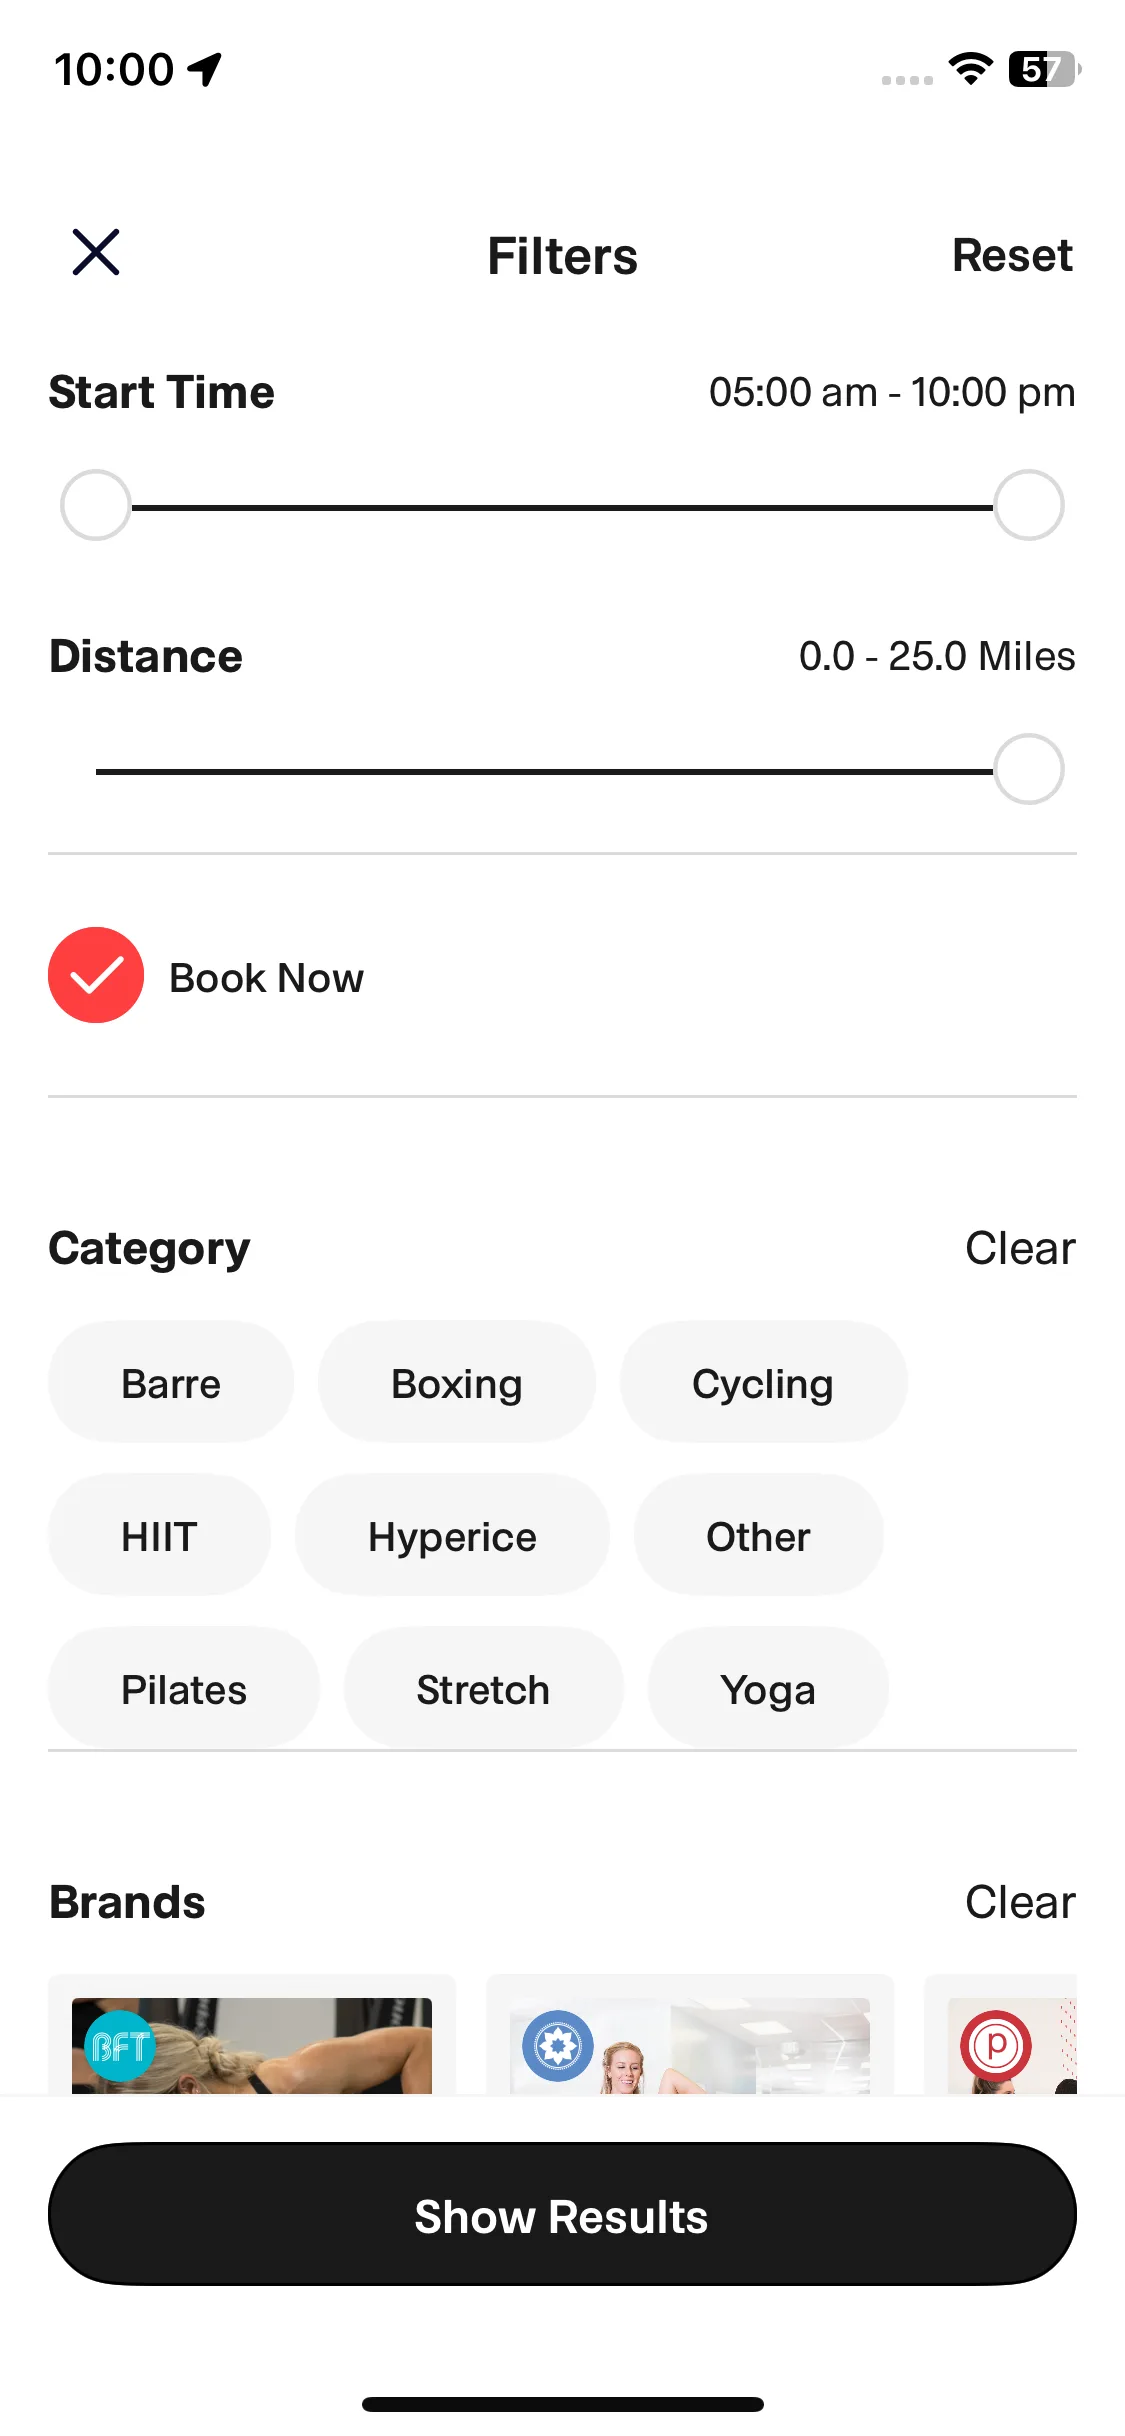The image size is (1125, 2436).
Task: Toggle the Barre category chip
Action: click(171, 1384)
